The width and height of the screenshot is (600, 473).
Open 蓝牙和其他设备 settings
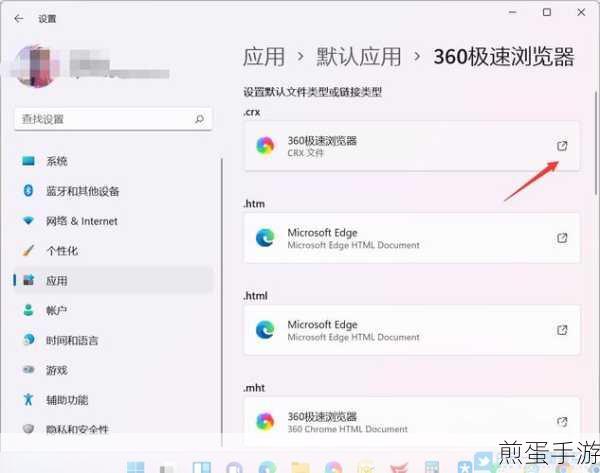(x=113, y=191)
